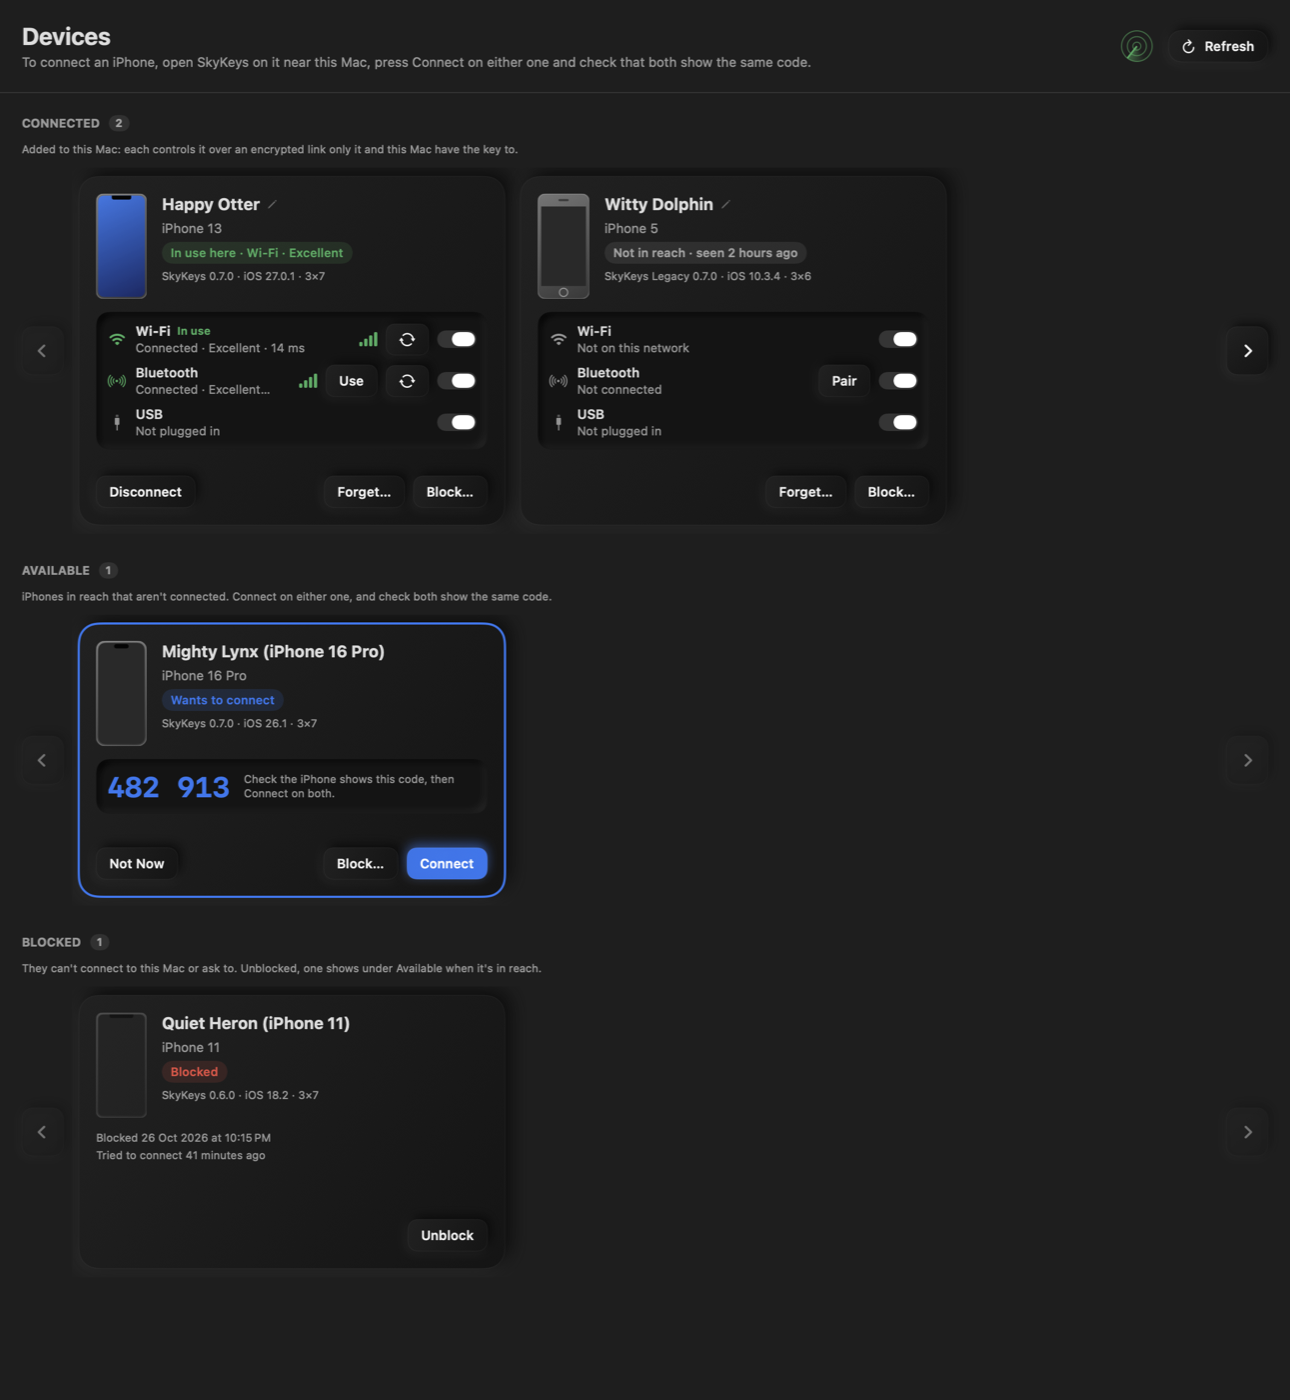Click Happy Otter's Bluetooth signal bars
The image size is (1290, 1400).
(x=308, y=381)
